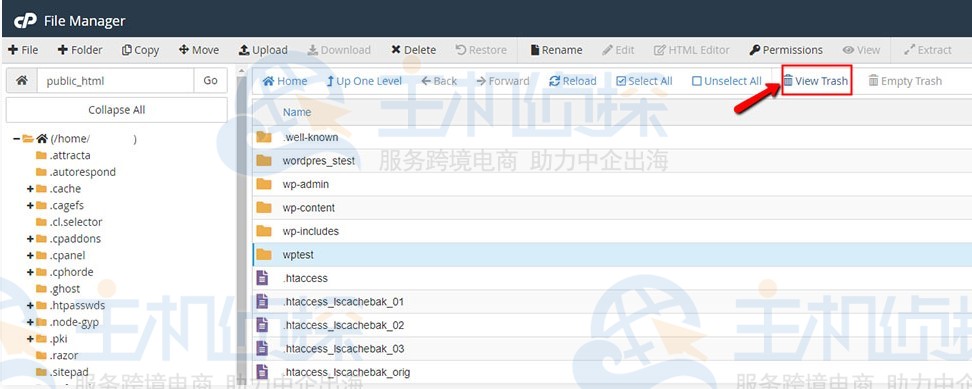Select the wp-content row name text
972x389 pixels.
[x=309, y=208]
